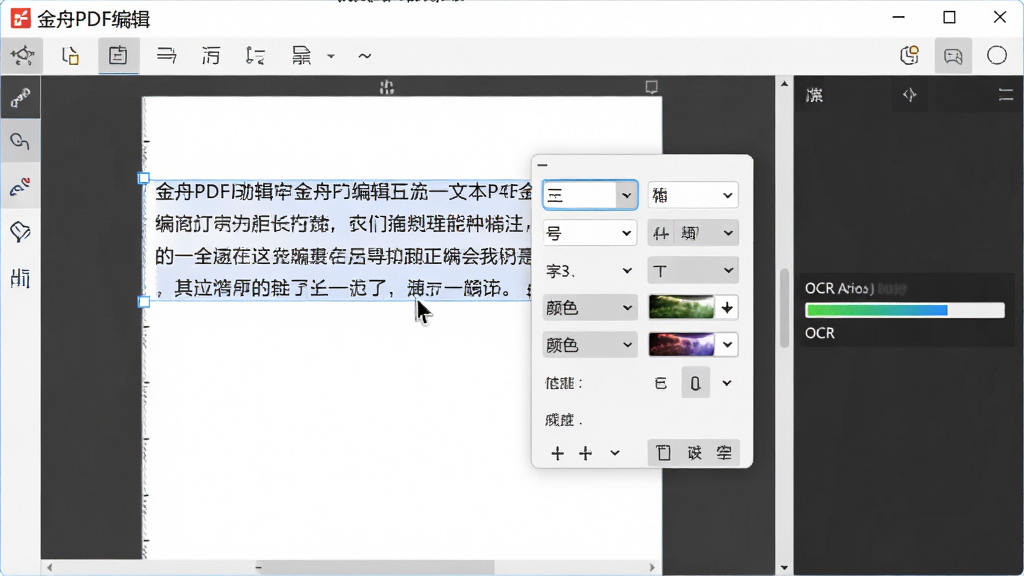Click the highlighted edit-box tool in top toolbar
Image resolution: width=1024 pixels, height=576 pixels.
(118, 56)
